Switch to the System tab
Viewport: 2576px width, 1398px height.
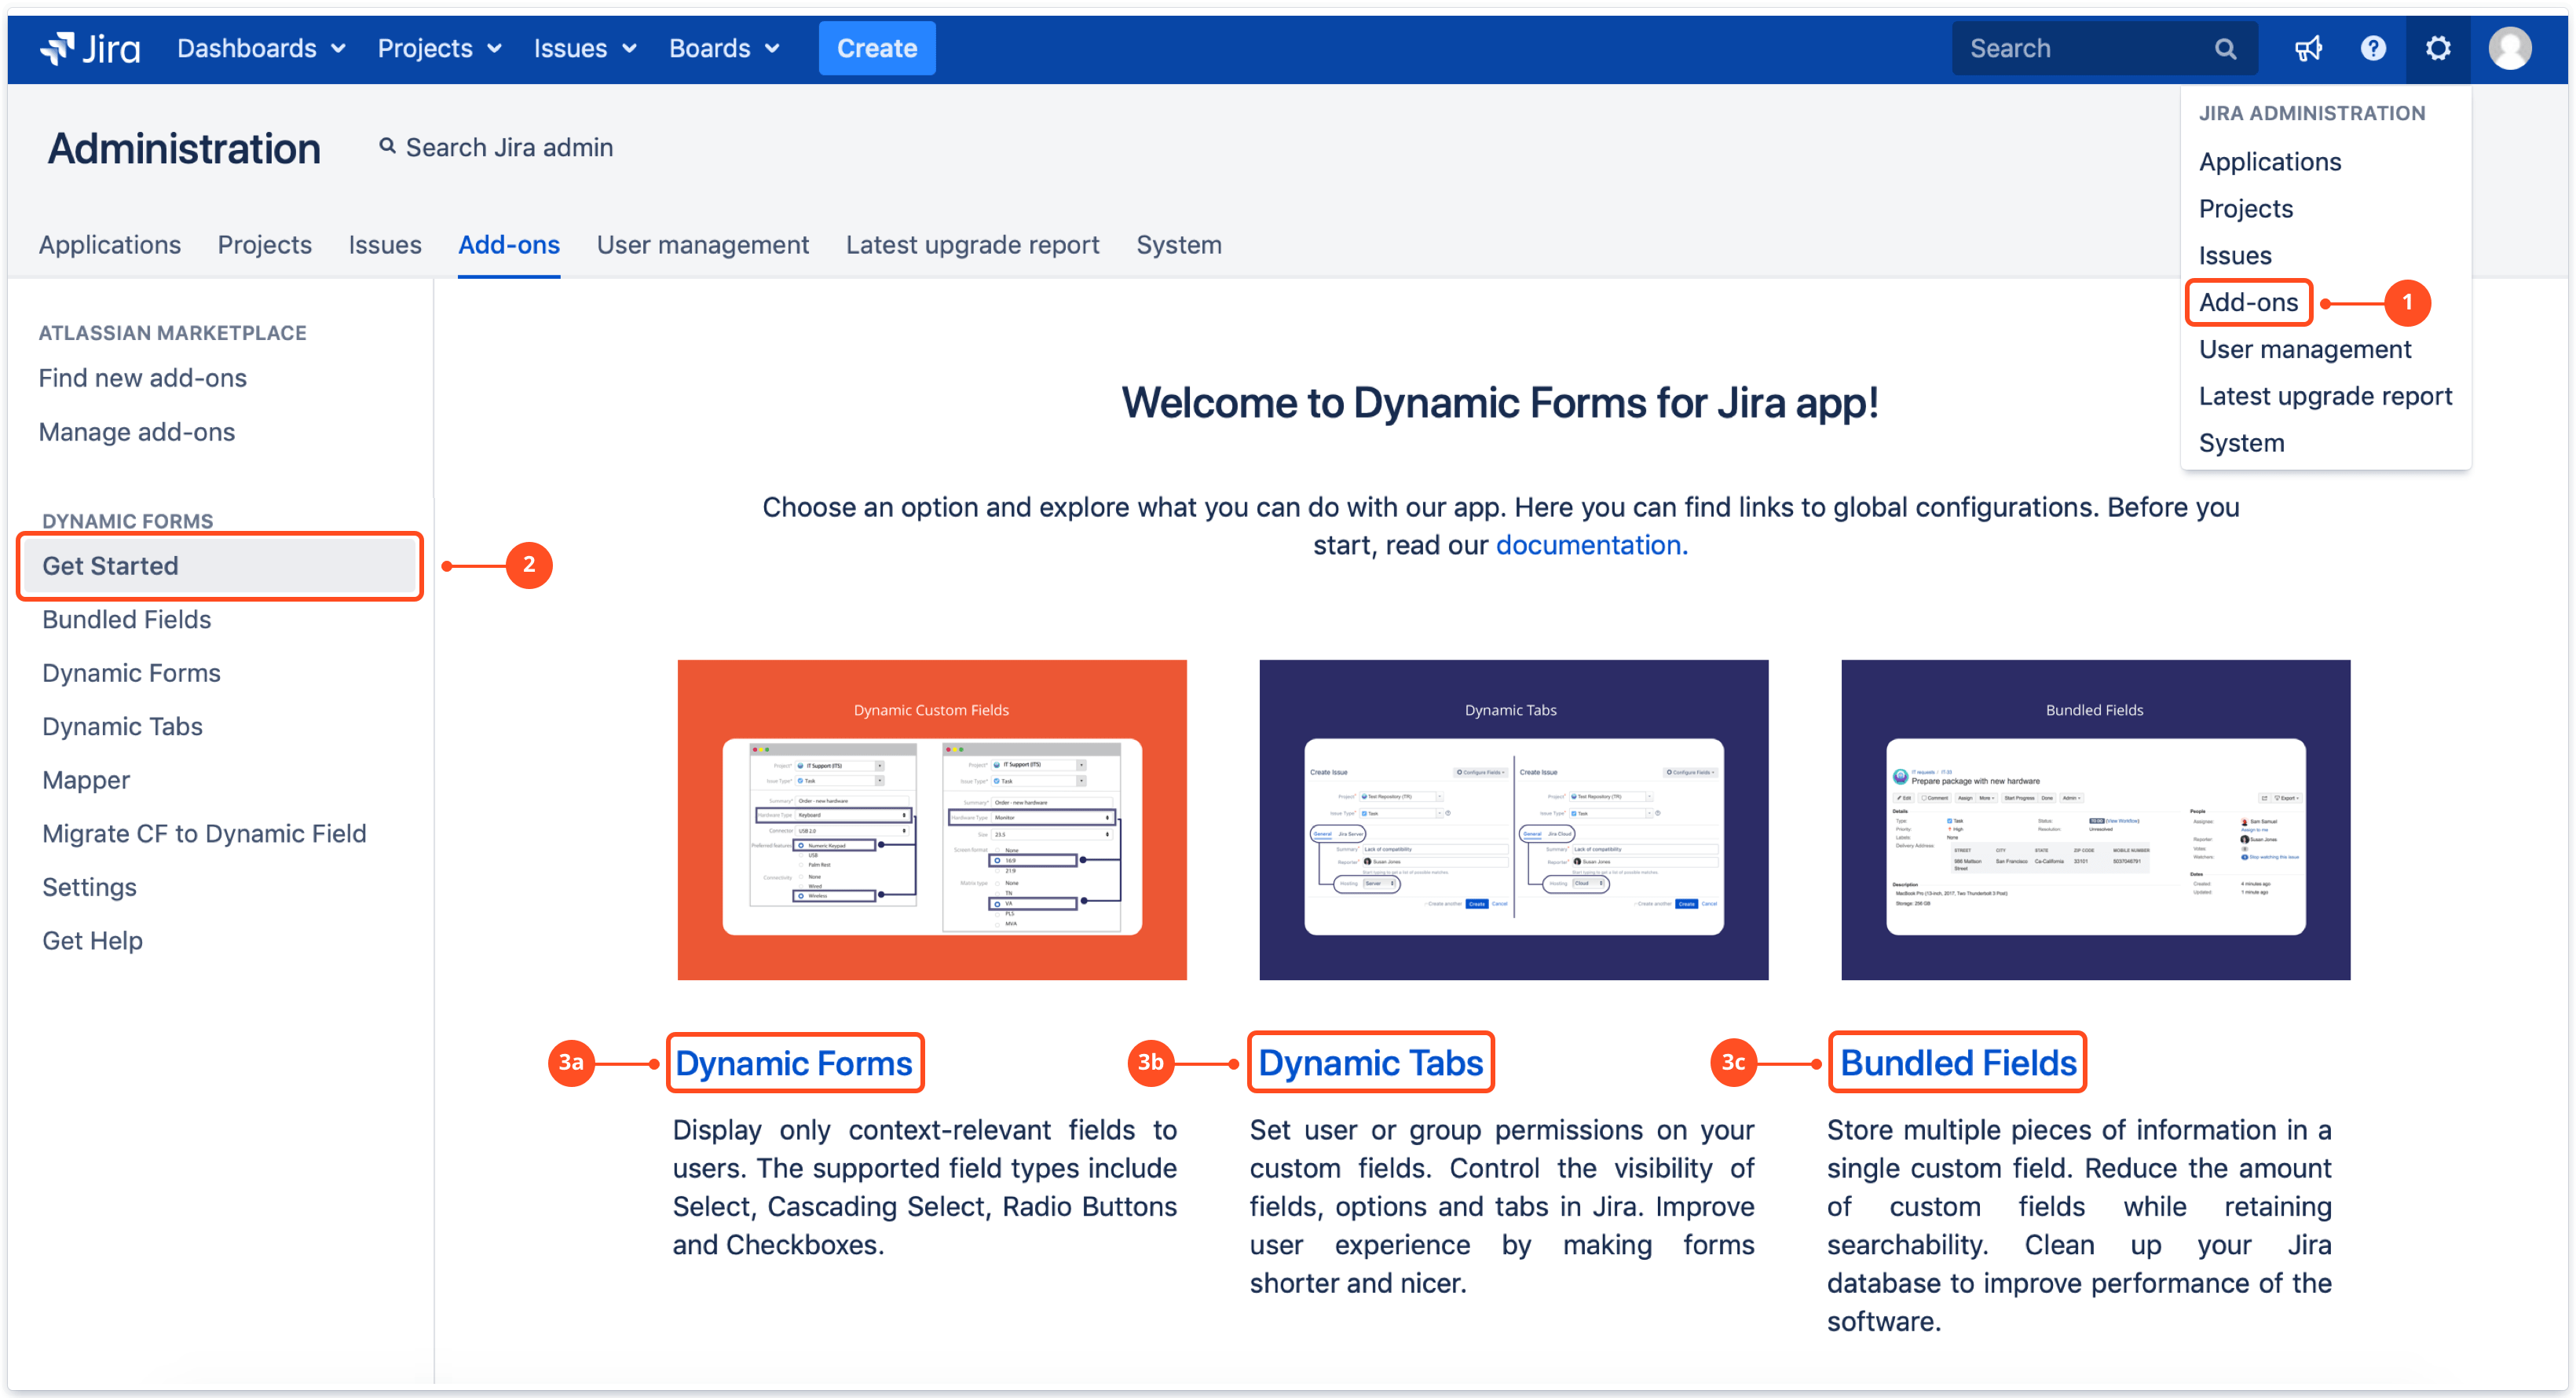[1178, 244]
